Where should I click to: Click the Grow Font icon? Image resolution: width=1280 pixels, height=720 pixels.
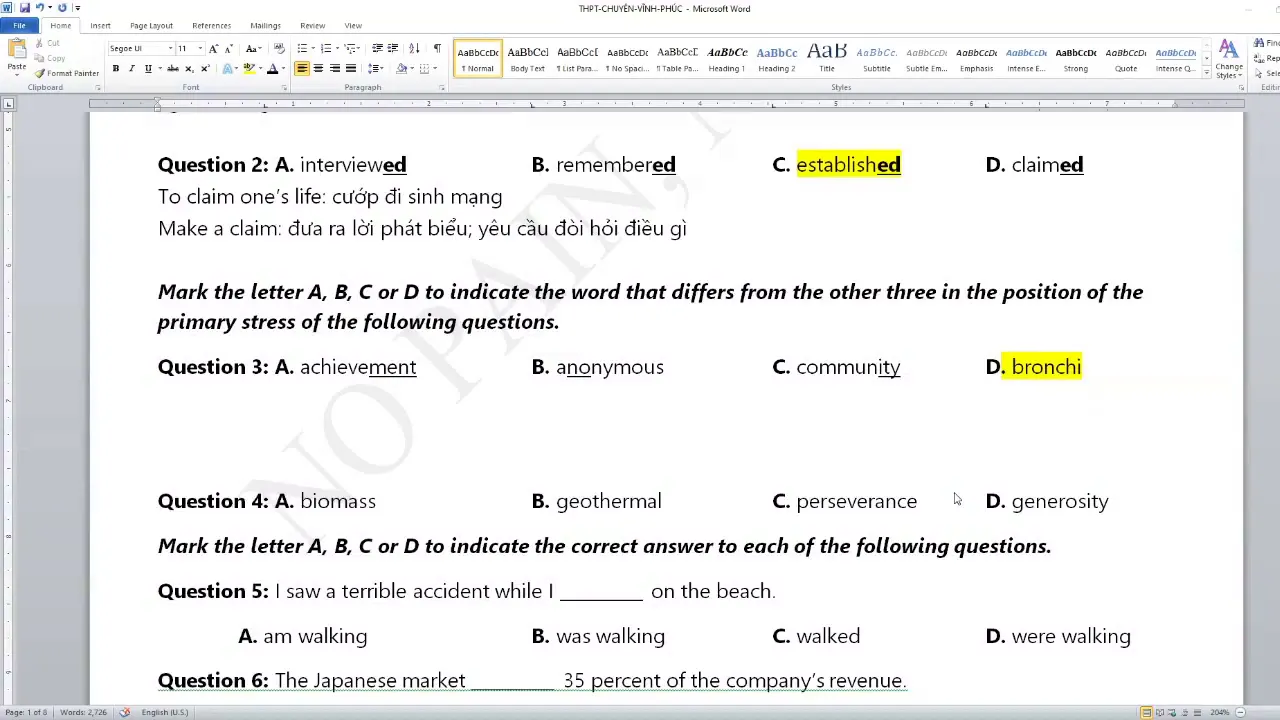[213, 48]
